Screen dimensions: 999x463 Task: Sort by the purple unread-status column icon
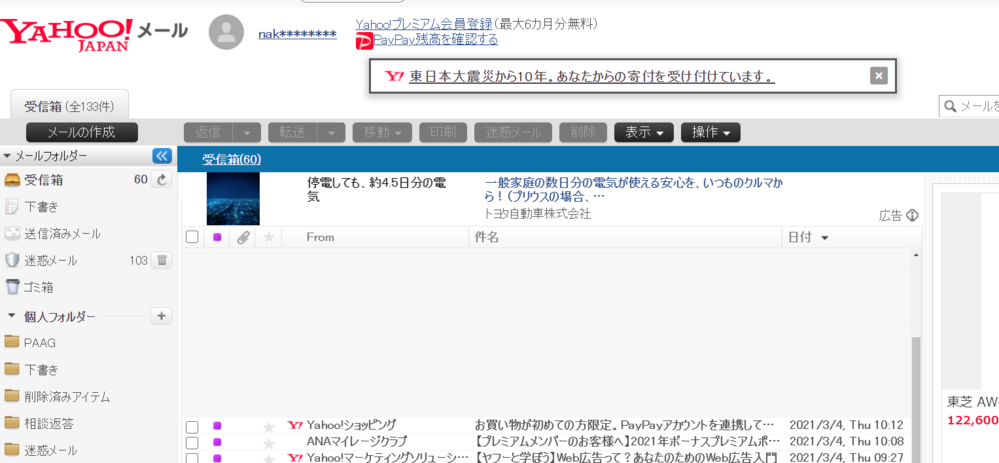pos(217,237)
